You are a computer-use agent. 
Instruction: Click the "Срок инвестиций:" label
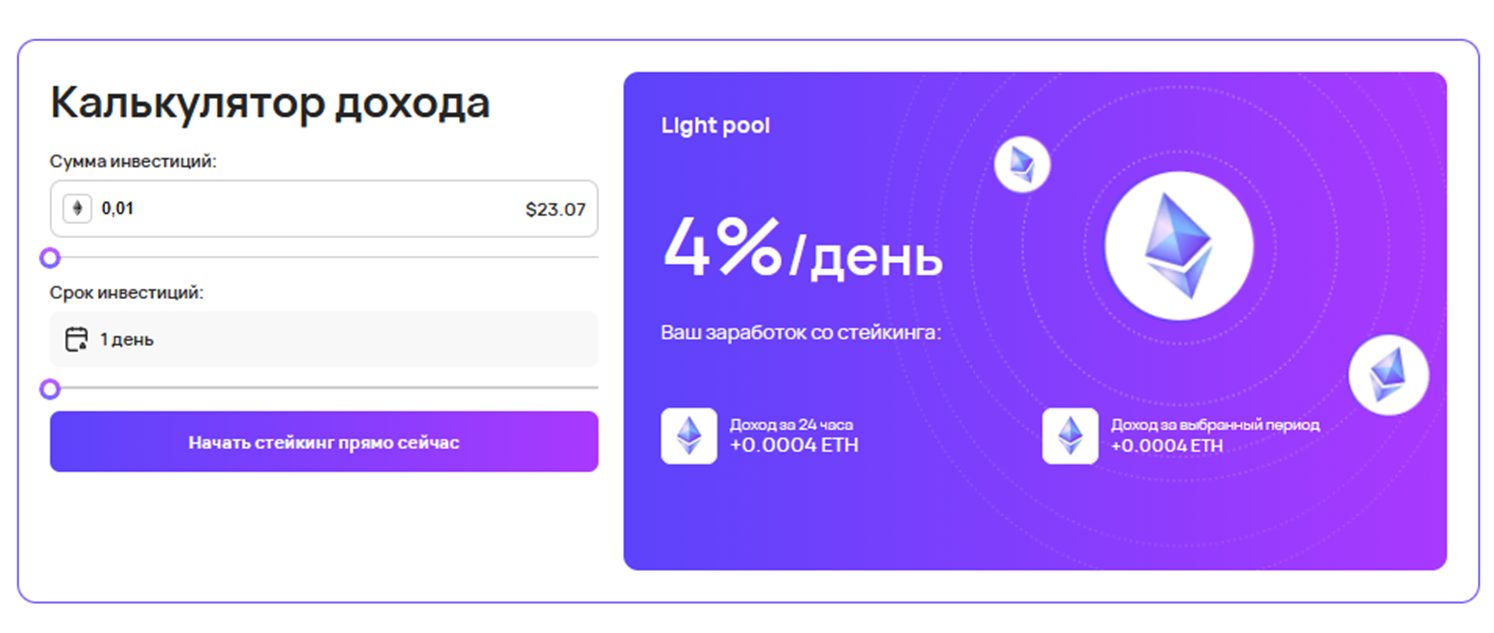[127, 293]
